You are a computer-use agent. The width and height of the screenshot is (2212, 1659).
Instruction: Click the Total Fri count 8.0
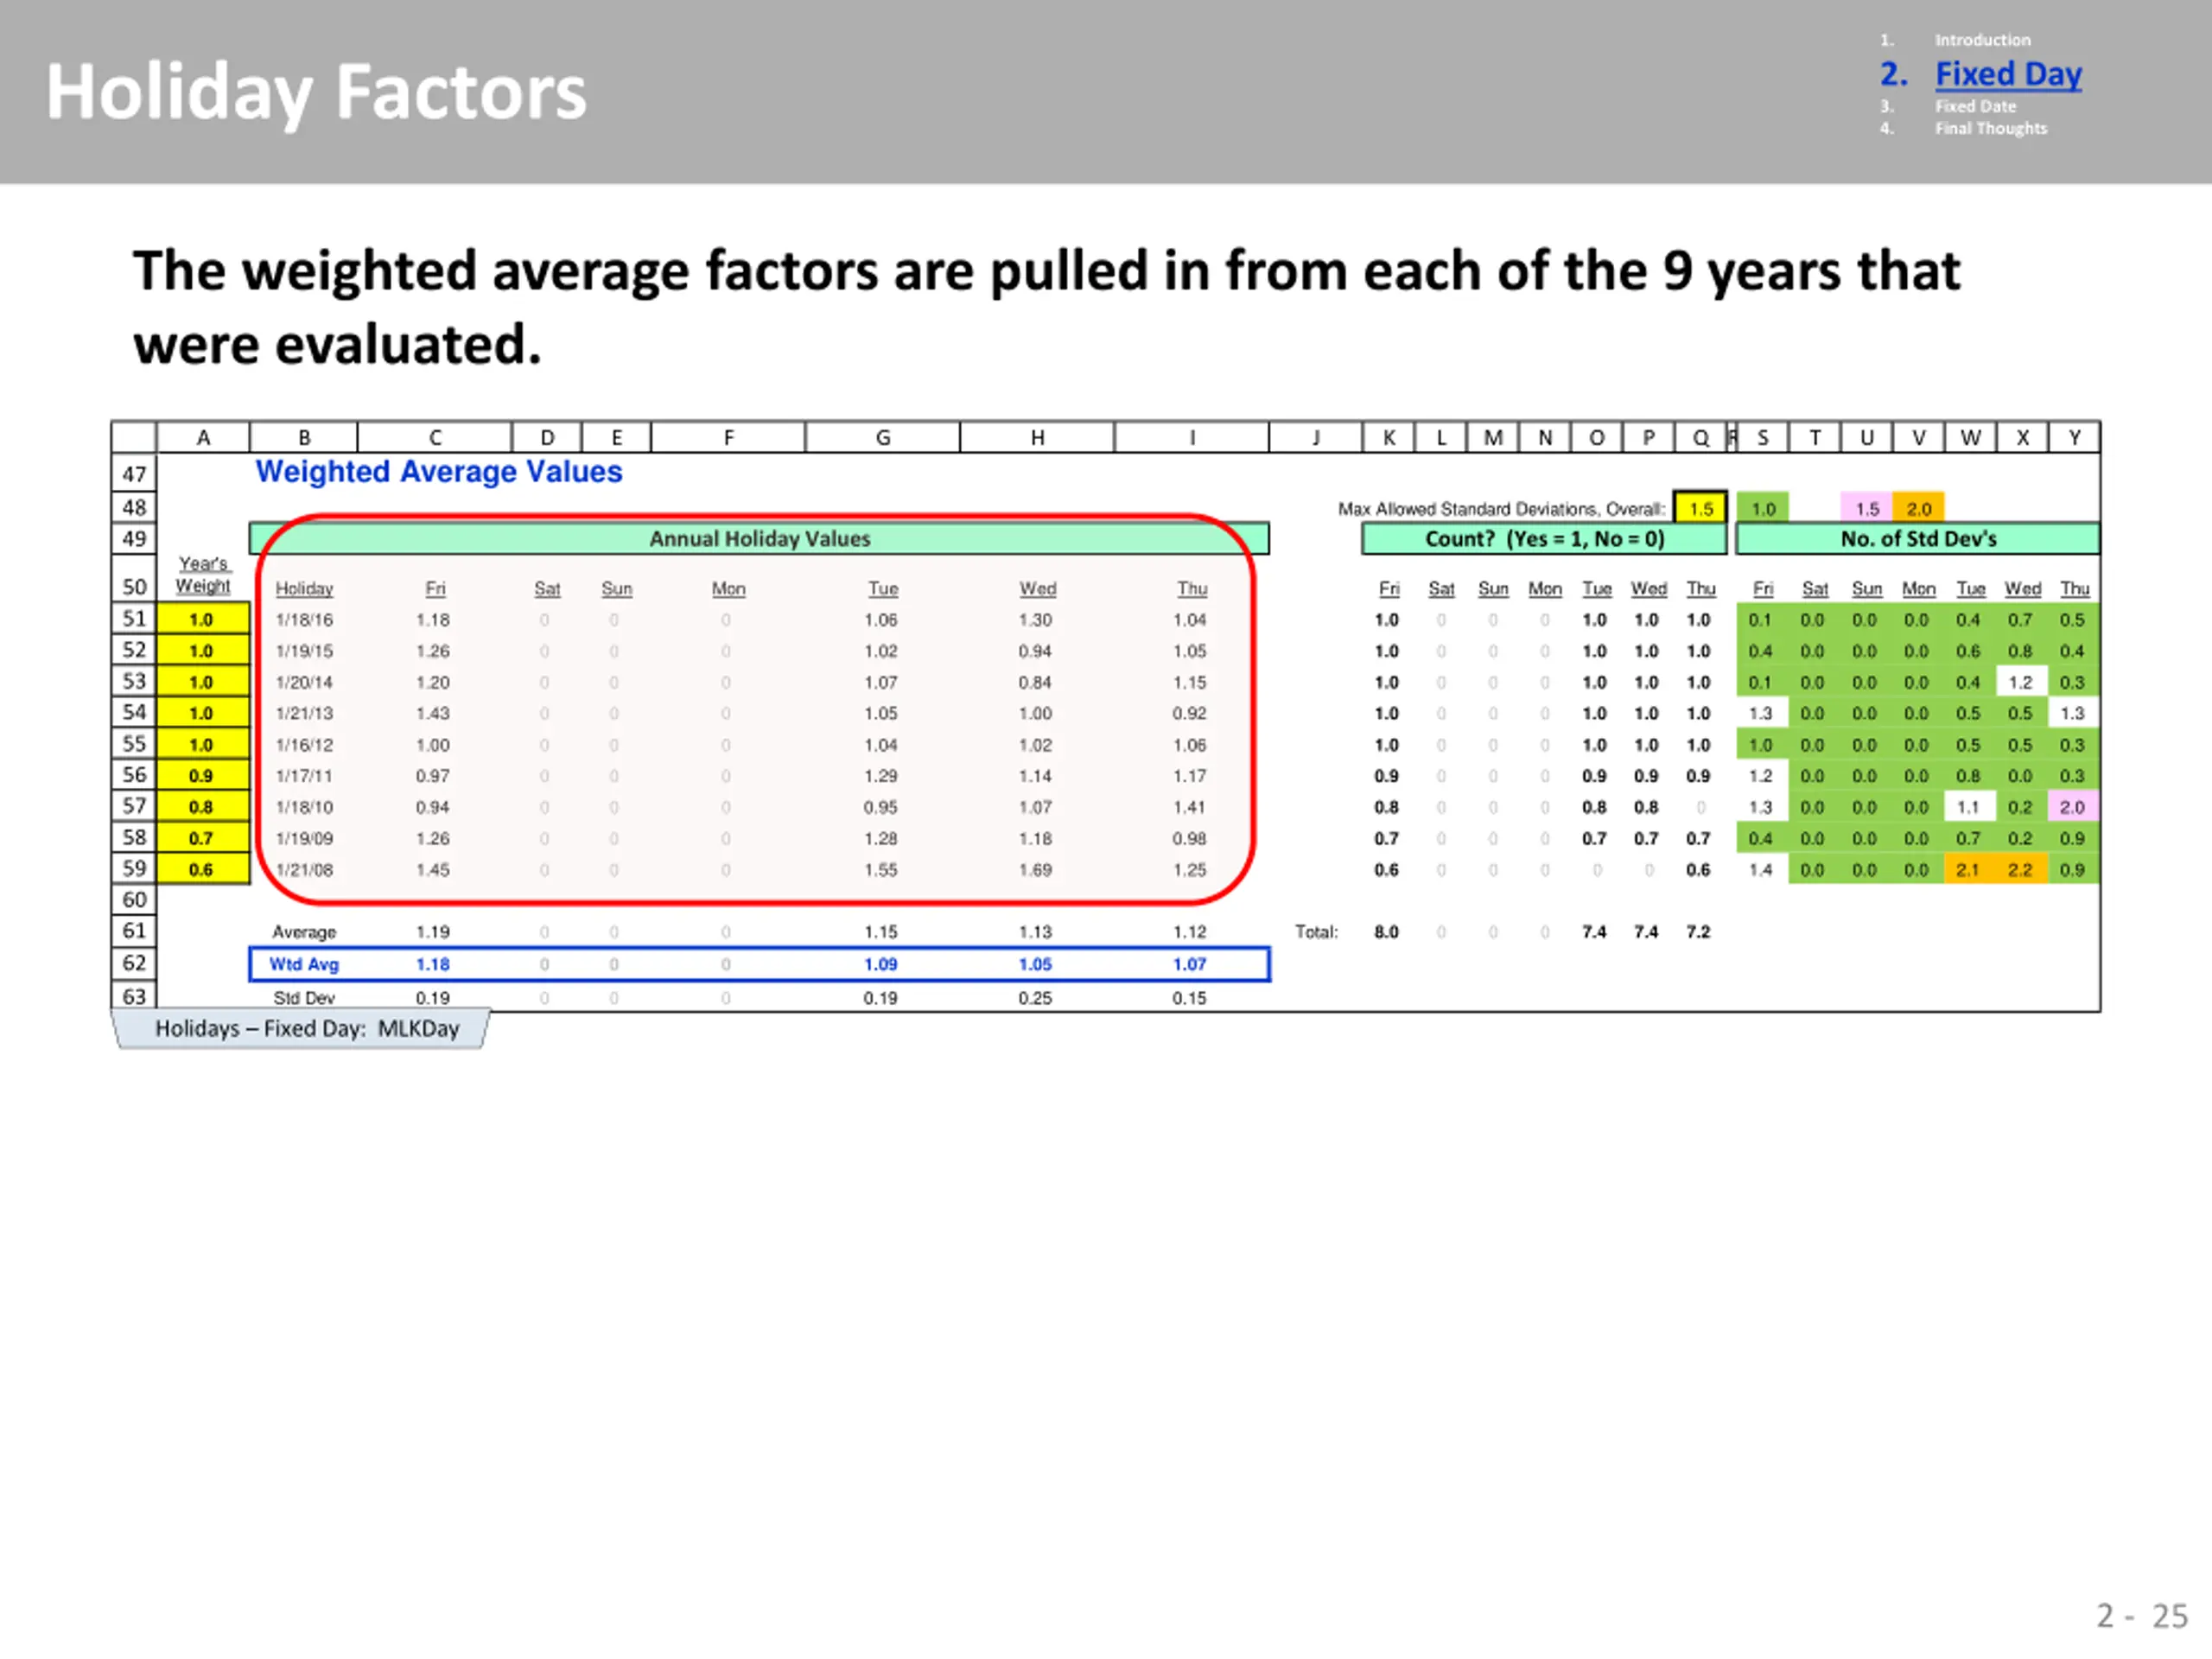pyautogui.click(x=1386, y=932)
